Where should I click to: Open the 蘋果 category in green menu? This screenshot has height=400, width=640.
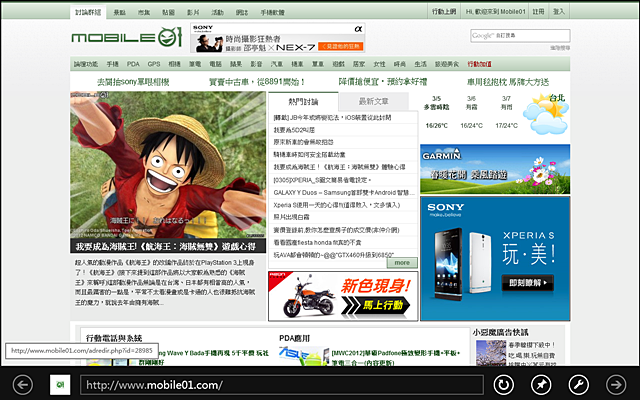[236, 64]
